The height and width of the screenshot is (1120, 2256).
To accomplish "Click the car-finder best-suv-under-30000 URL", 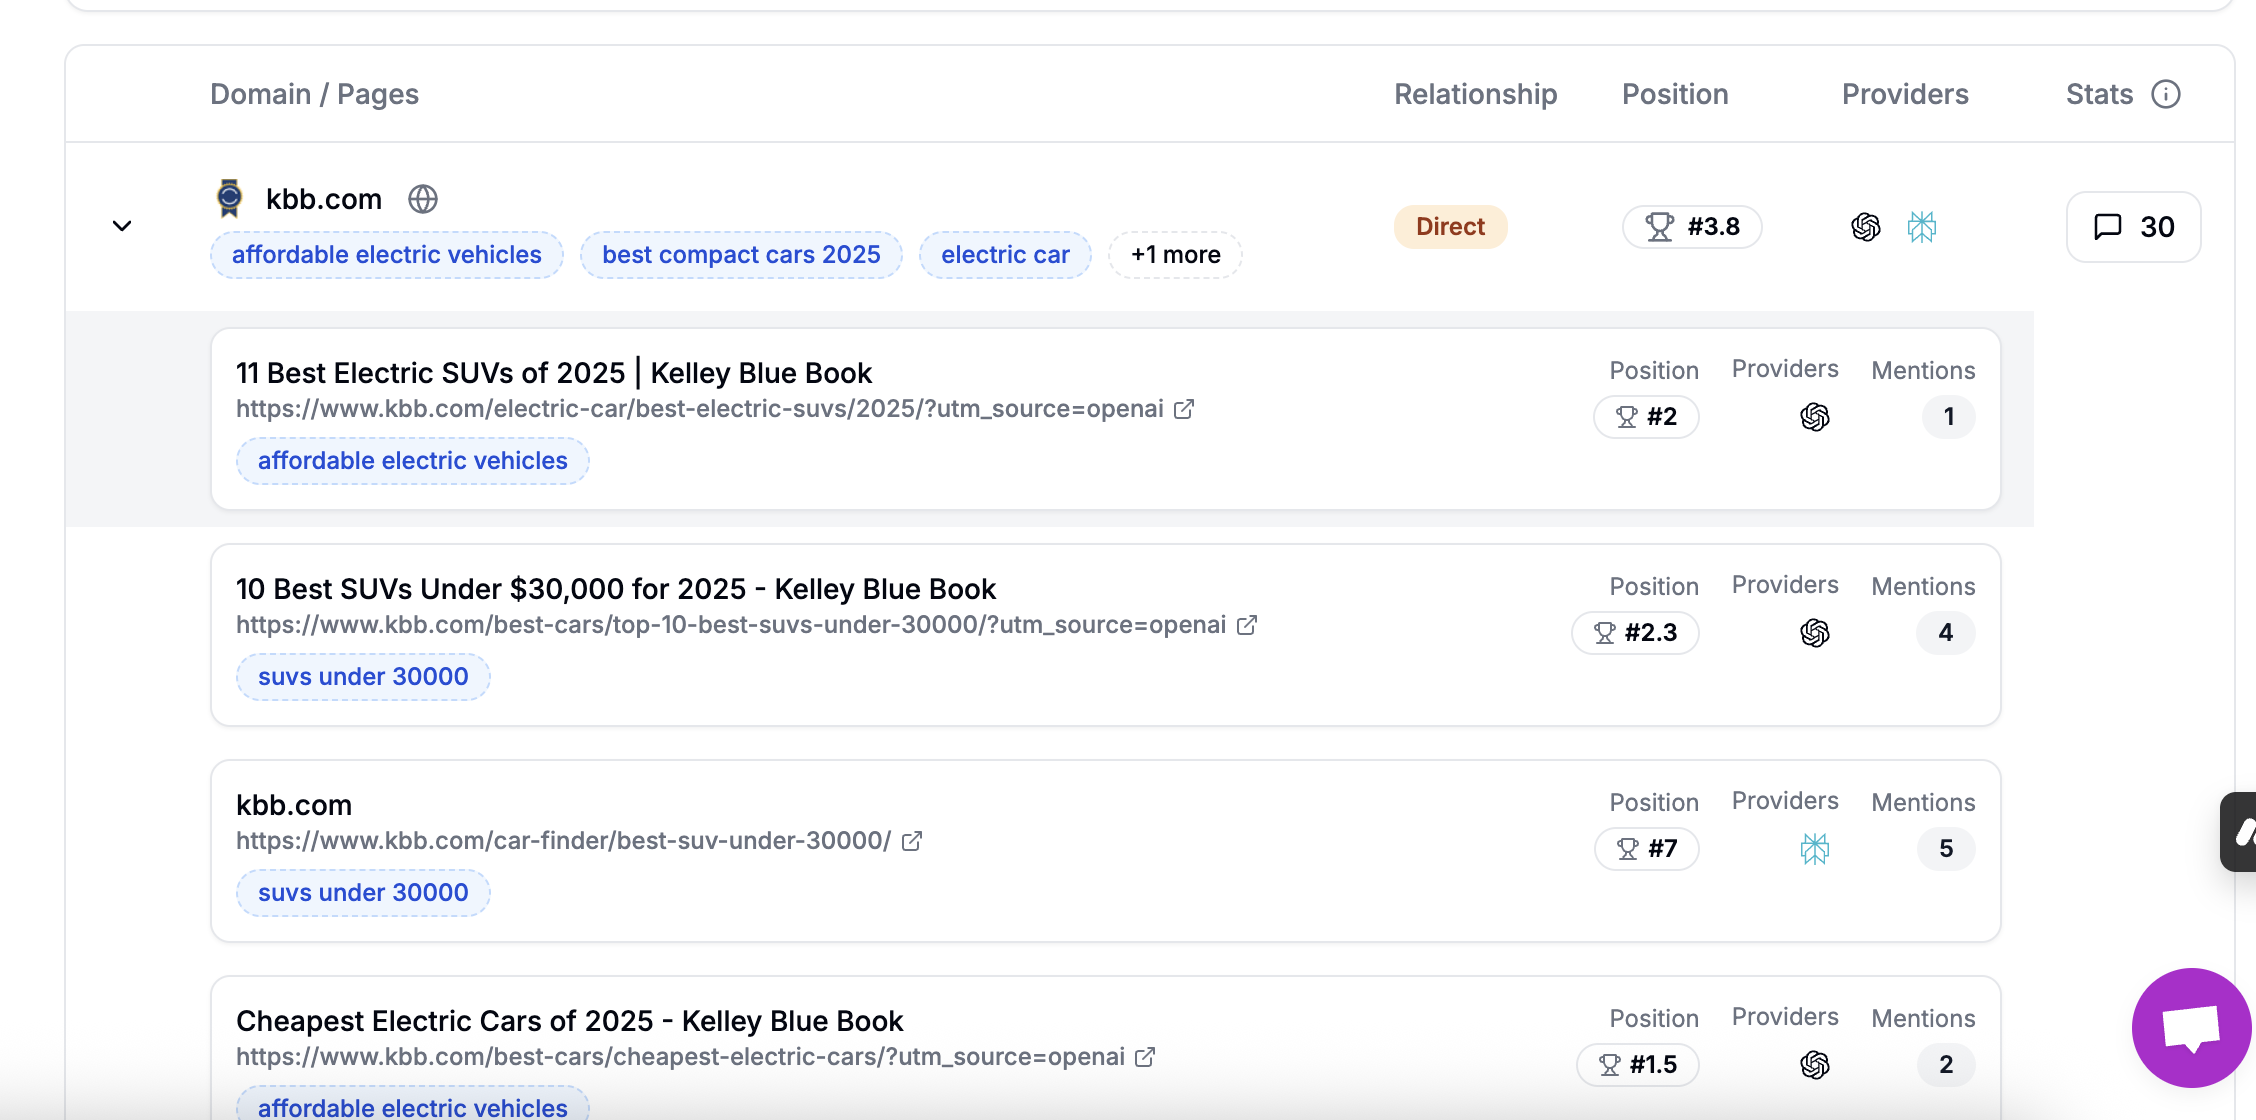I will coord(563,841).
